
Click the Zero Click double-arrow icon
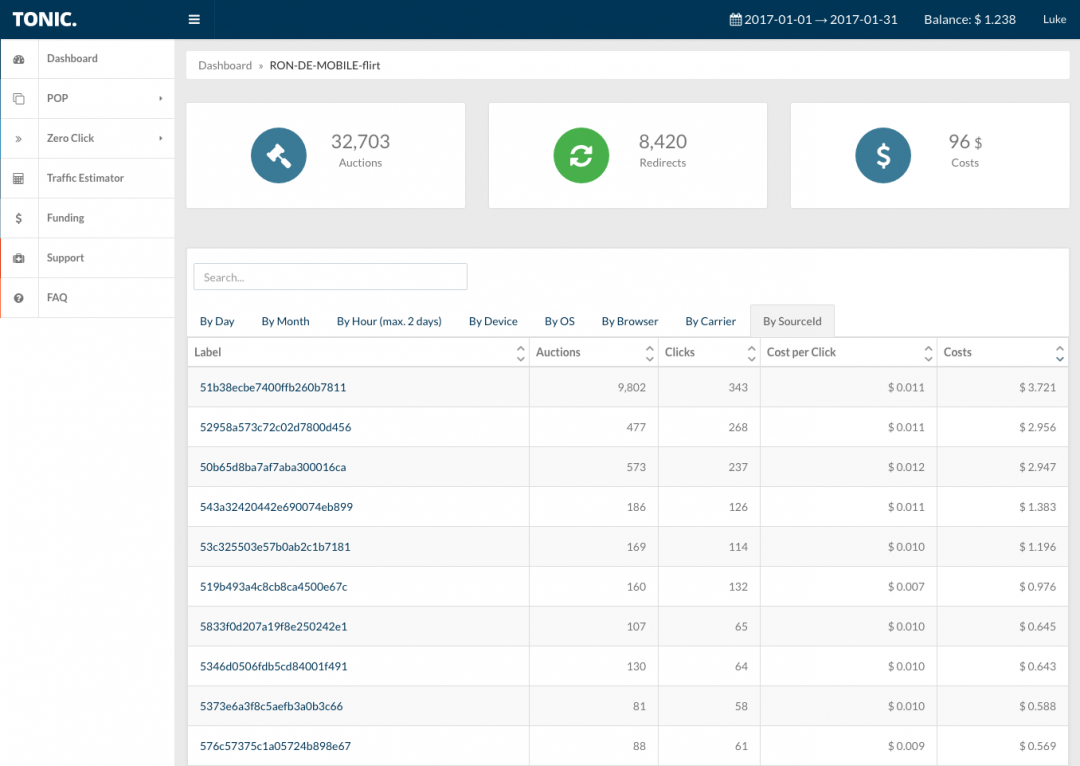pos(18,139)
